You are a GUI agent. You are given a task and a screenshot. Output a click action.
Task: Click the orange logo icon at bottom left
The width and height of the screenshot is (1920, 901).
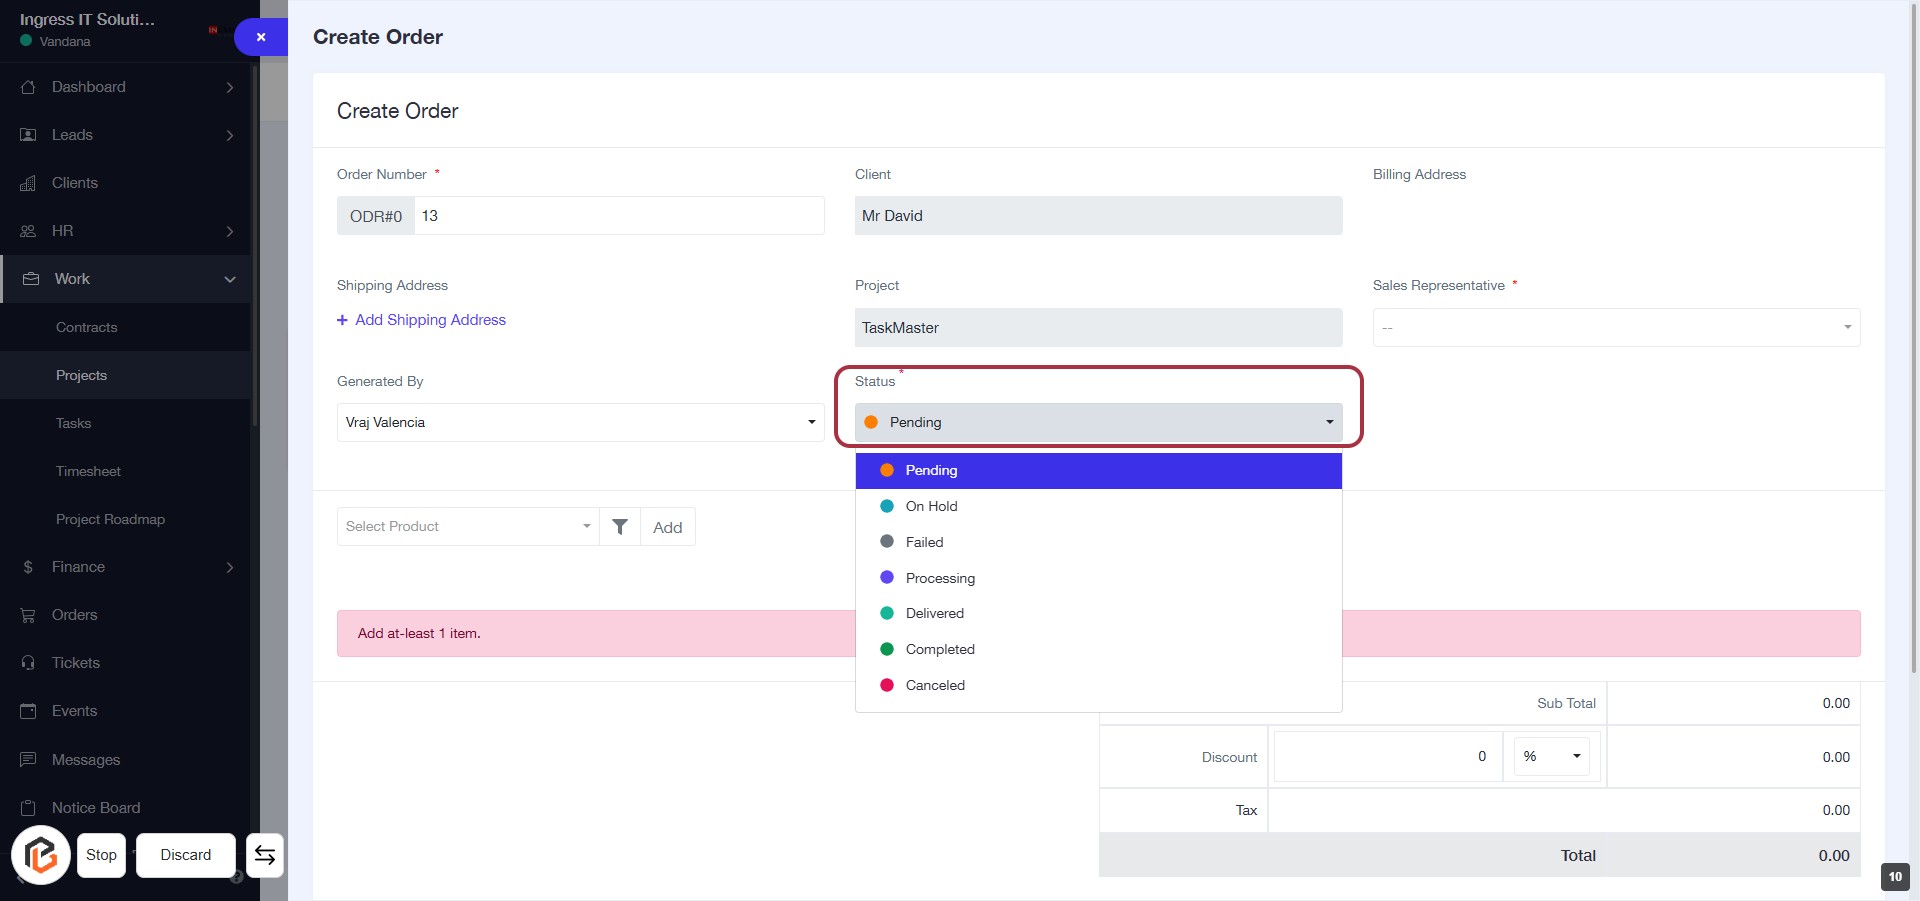click(41, 855)
